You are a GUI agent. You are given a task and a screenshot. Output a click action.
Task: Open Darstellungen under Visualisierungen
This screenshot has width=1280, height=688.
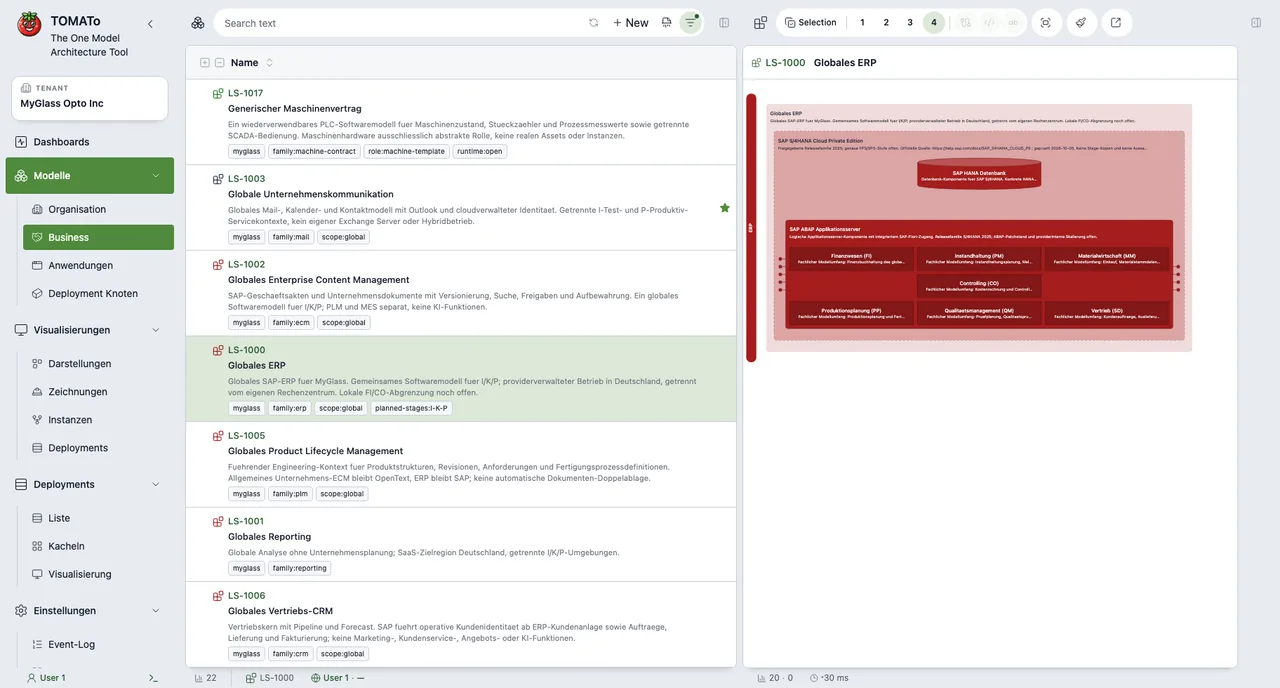click(98, 364)
